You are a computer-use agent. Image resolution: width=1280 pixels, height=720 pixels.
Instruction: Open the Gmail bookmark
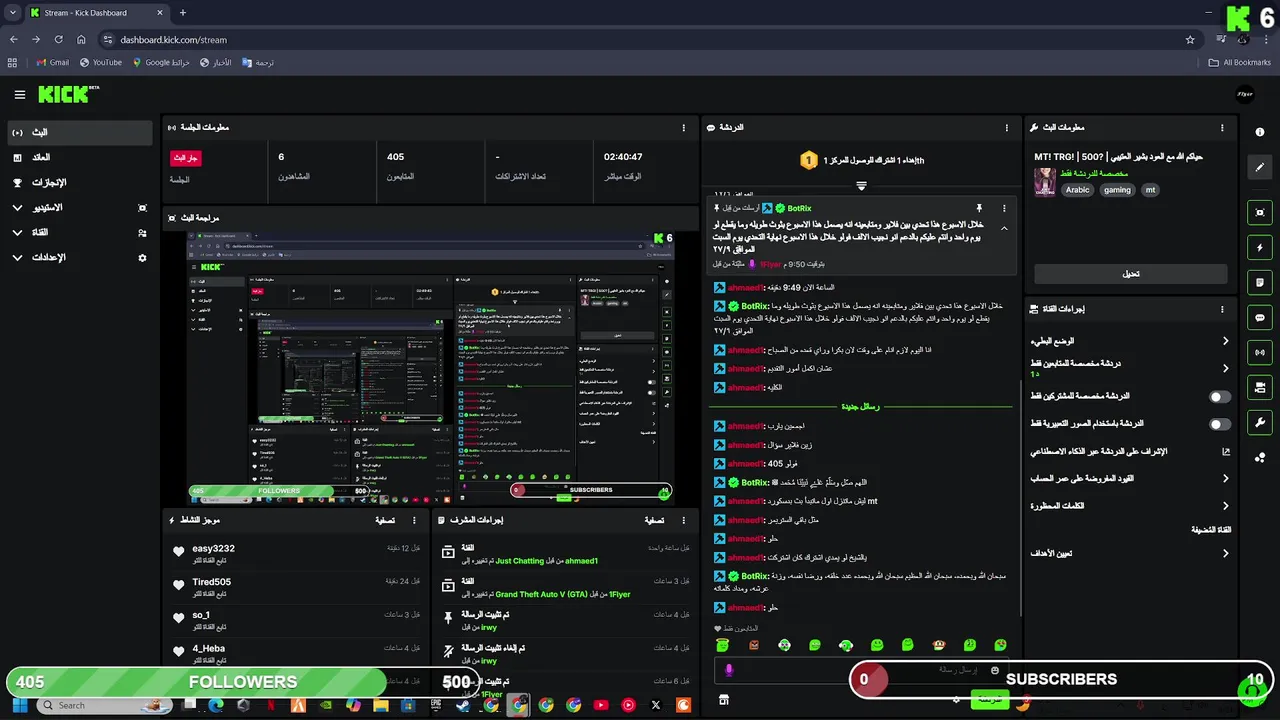52,62
